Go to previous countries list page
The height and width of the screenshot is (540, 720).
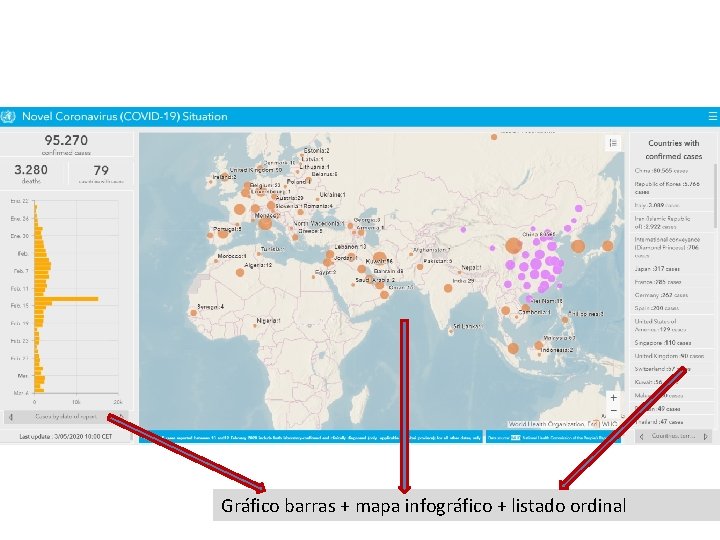point(642,436)
